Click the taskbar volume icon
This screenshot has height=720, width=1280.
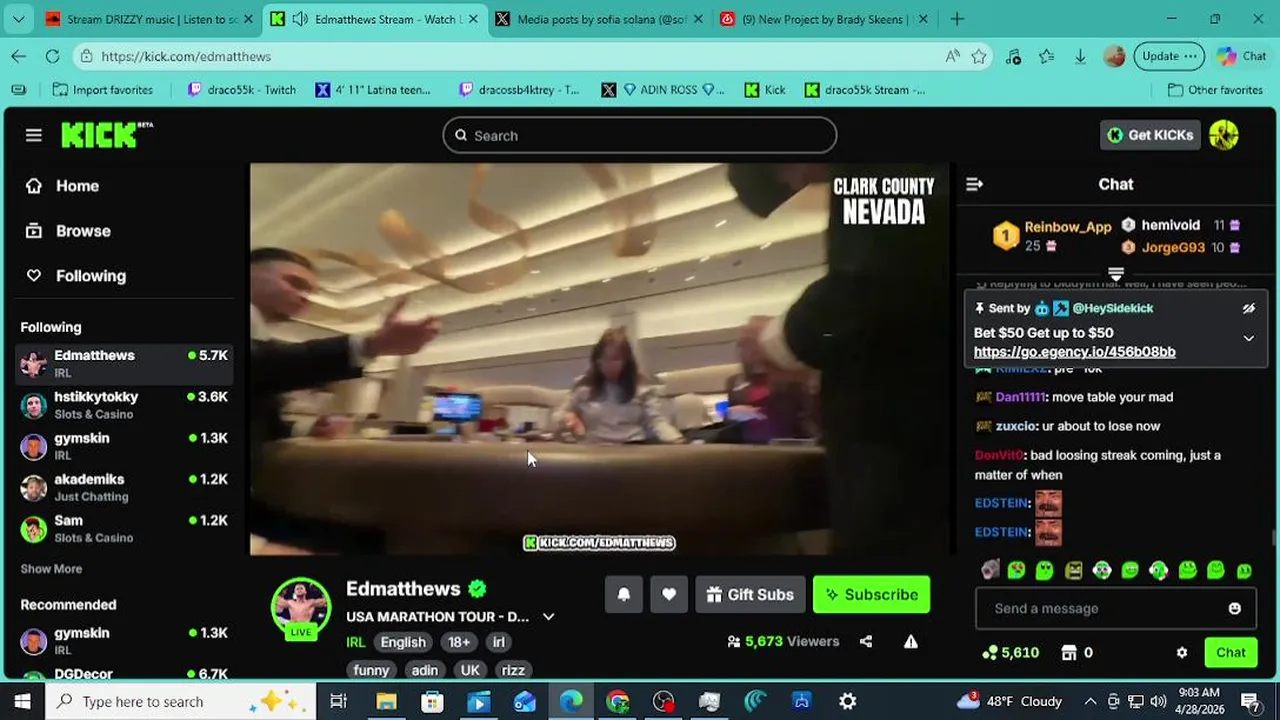pos(1158,701)
